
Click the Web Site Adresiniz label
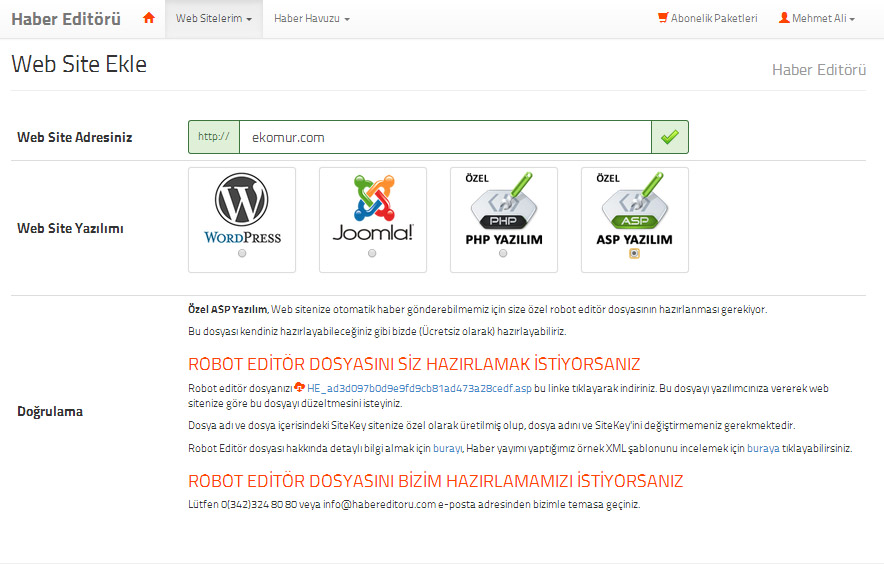(x=74, y=137)
